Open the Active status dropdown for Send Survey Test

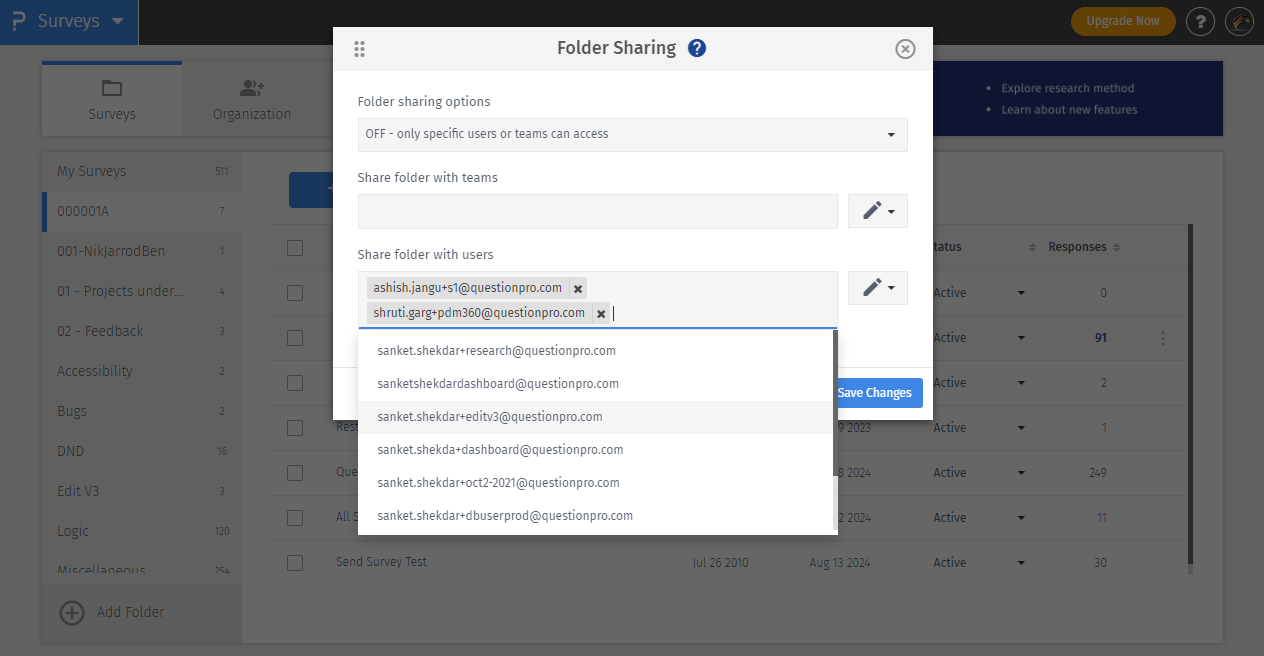pyautogui.click(x=1019, y=562)
